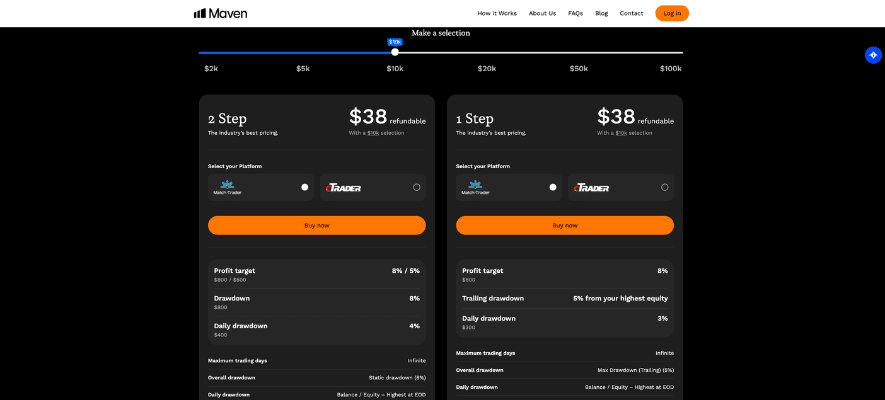
Task: Click Match-Trader logo in 1 Step card
Action: click(x=475, y=187)
